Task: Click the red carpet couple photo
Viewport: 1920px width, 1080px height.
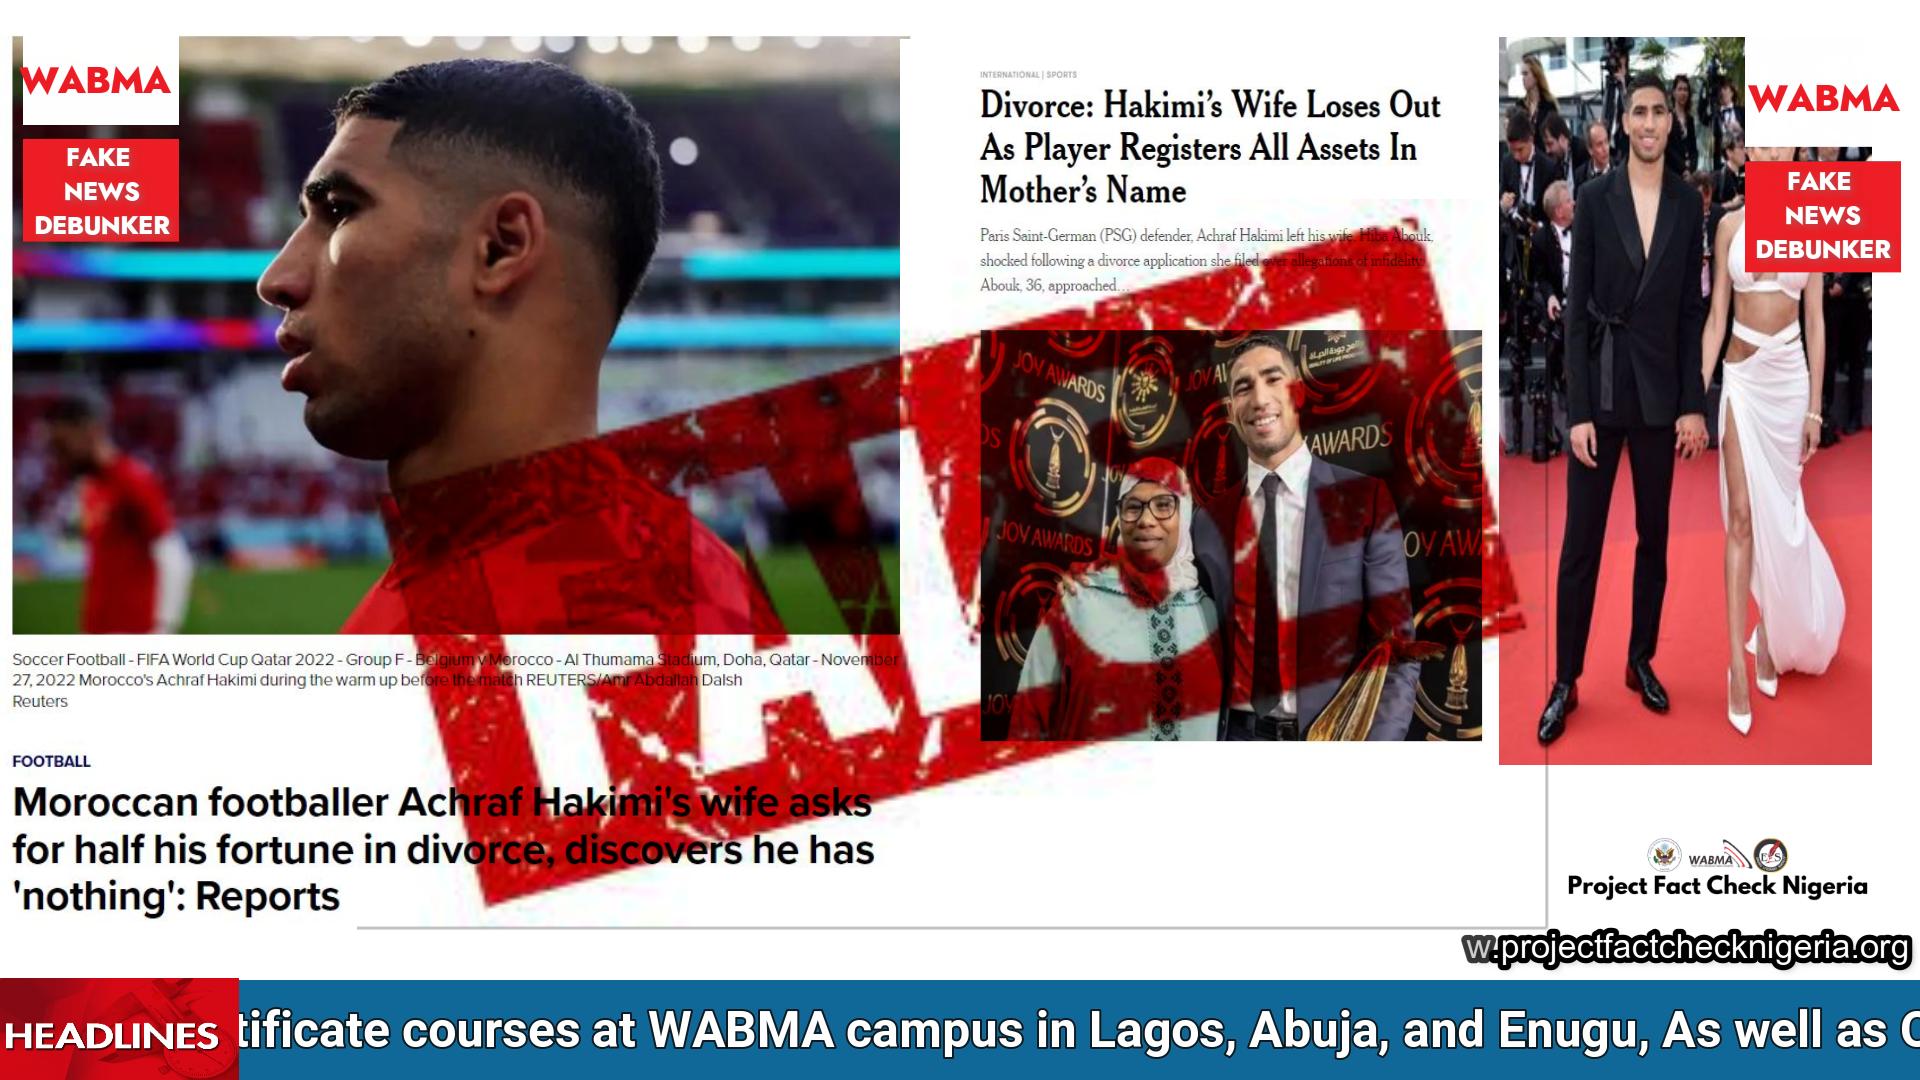Action: coord(1685,401)
